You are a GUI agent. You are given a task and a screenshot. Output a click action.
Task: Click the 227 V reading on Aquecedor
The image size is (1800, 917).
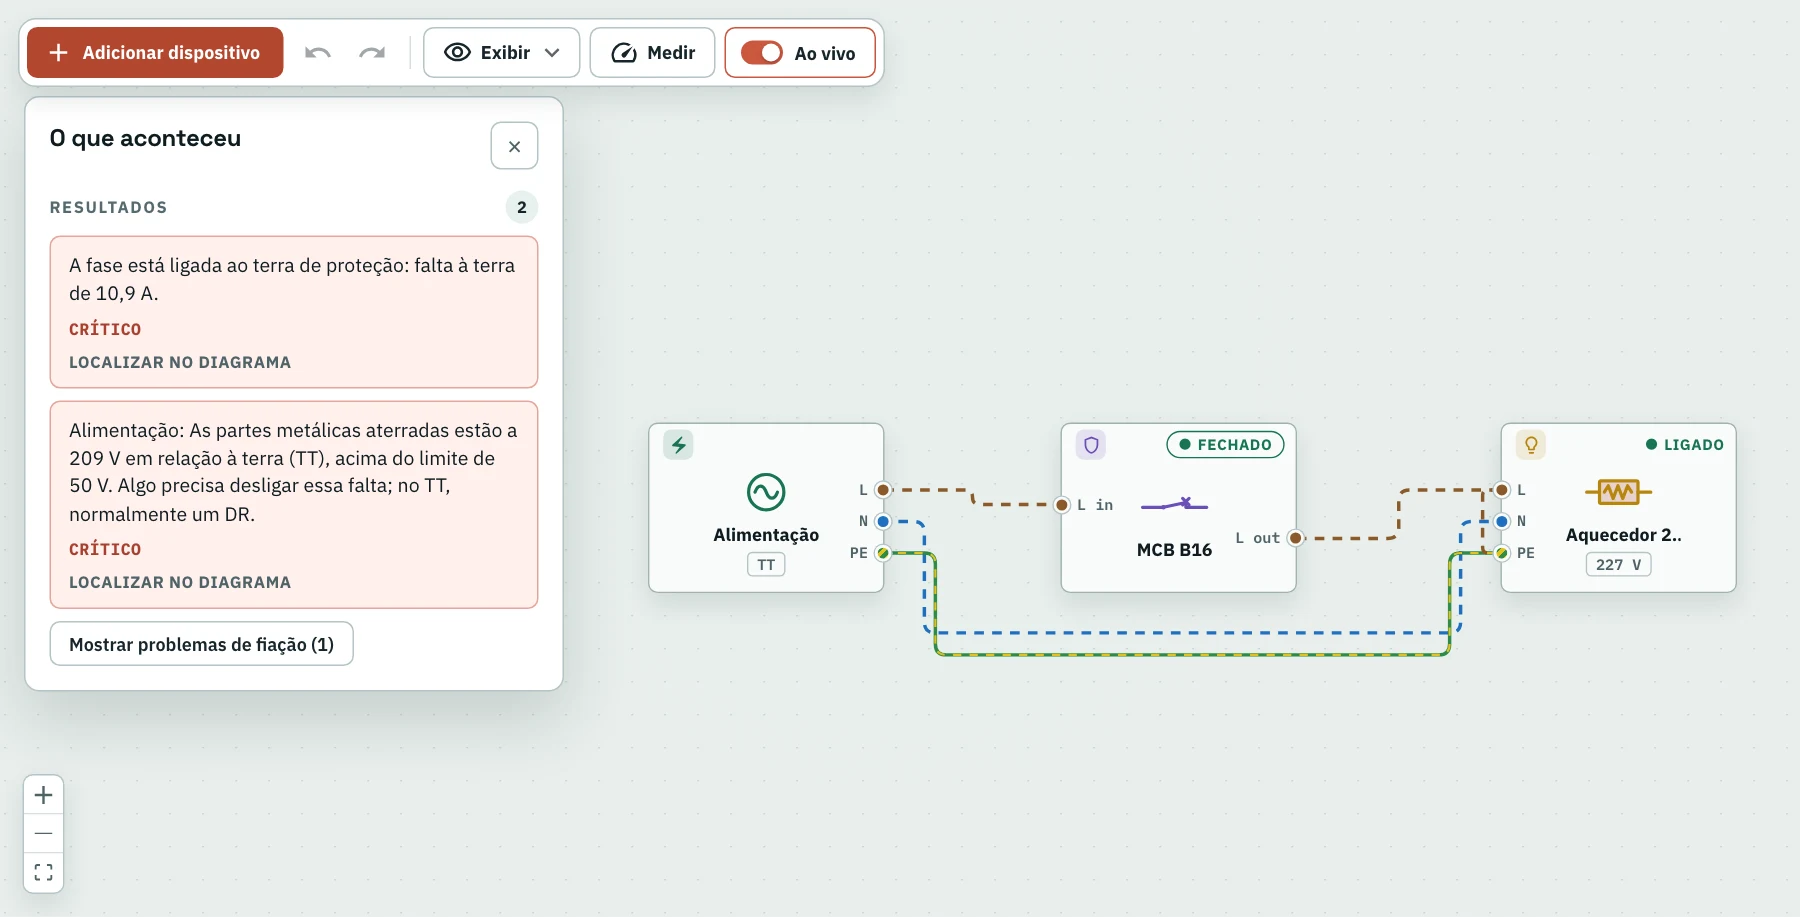[x=1618, y=565]
